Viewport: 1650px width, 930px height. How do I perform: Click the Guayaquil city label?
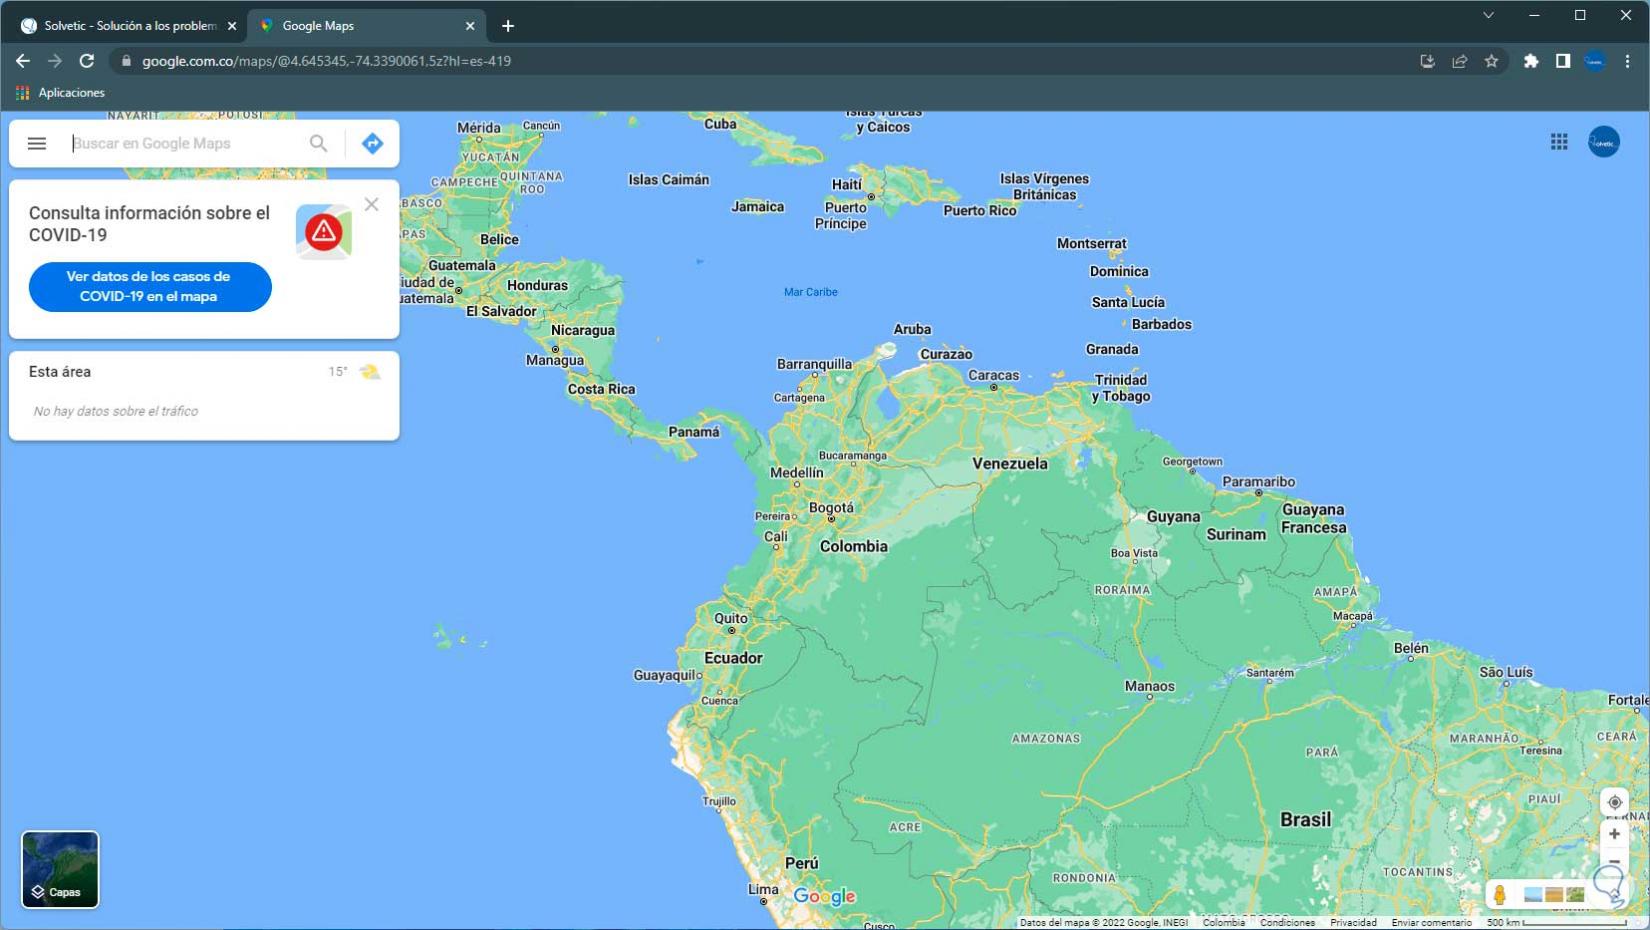tap(666, 676)
